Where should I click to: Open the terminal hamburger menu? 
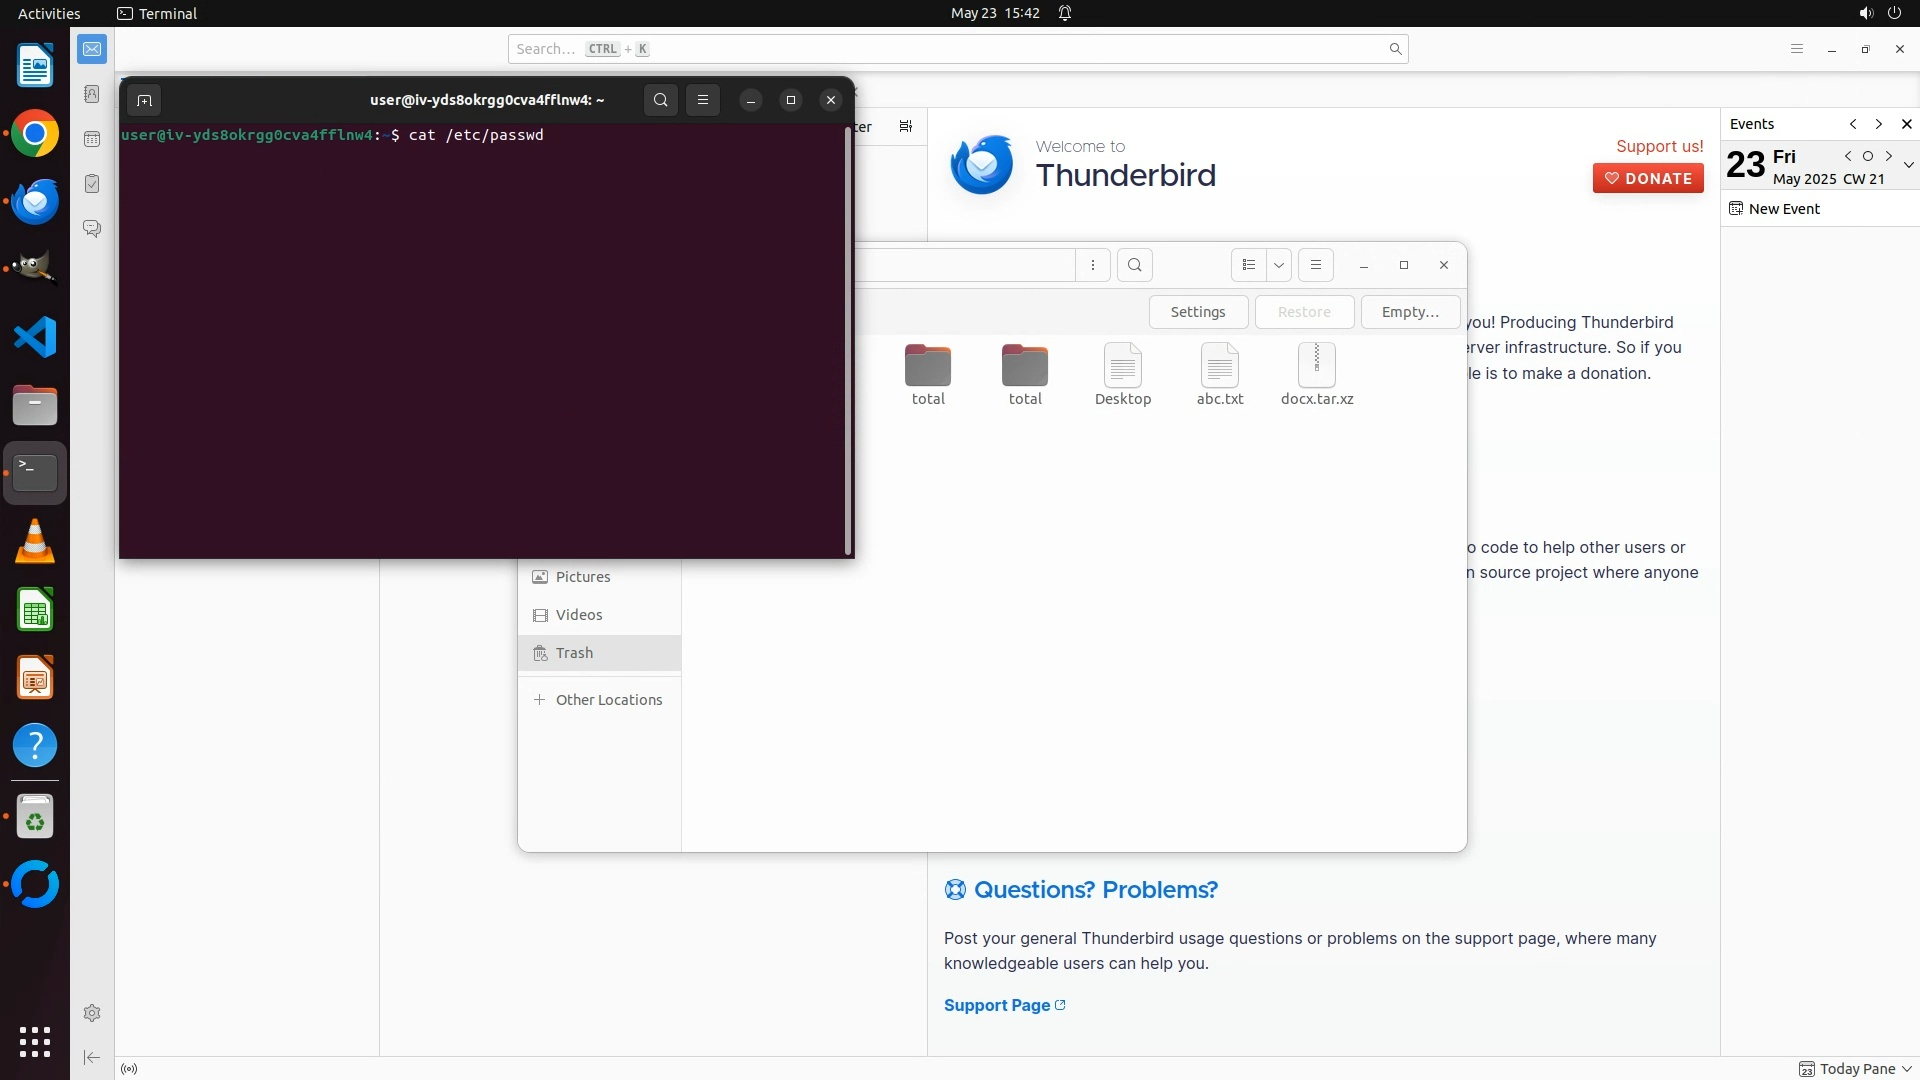(x=703, y=100)
